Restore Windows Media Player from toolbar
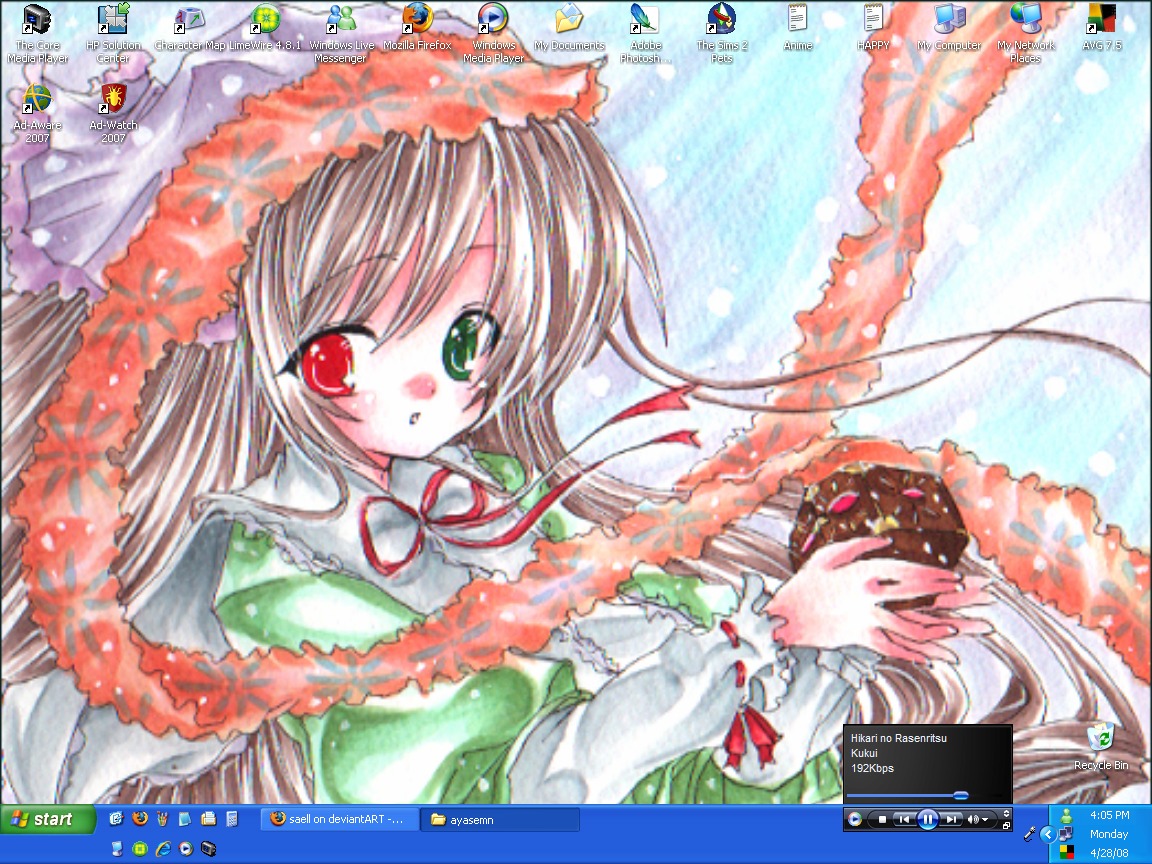The width and height of the screenshot is (1152, 864). pyautogui.click(x=1007, y=826)
